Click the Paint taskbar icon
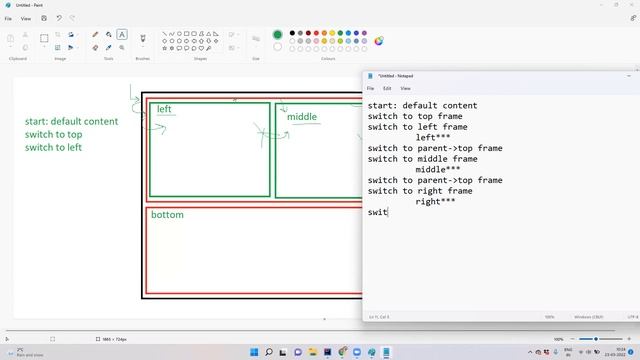This screenshot has width=640, height=360. point(371,352)
